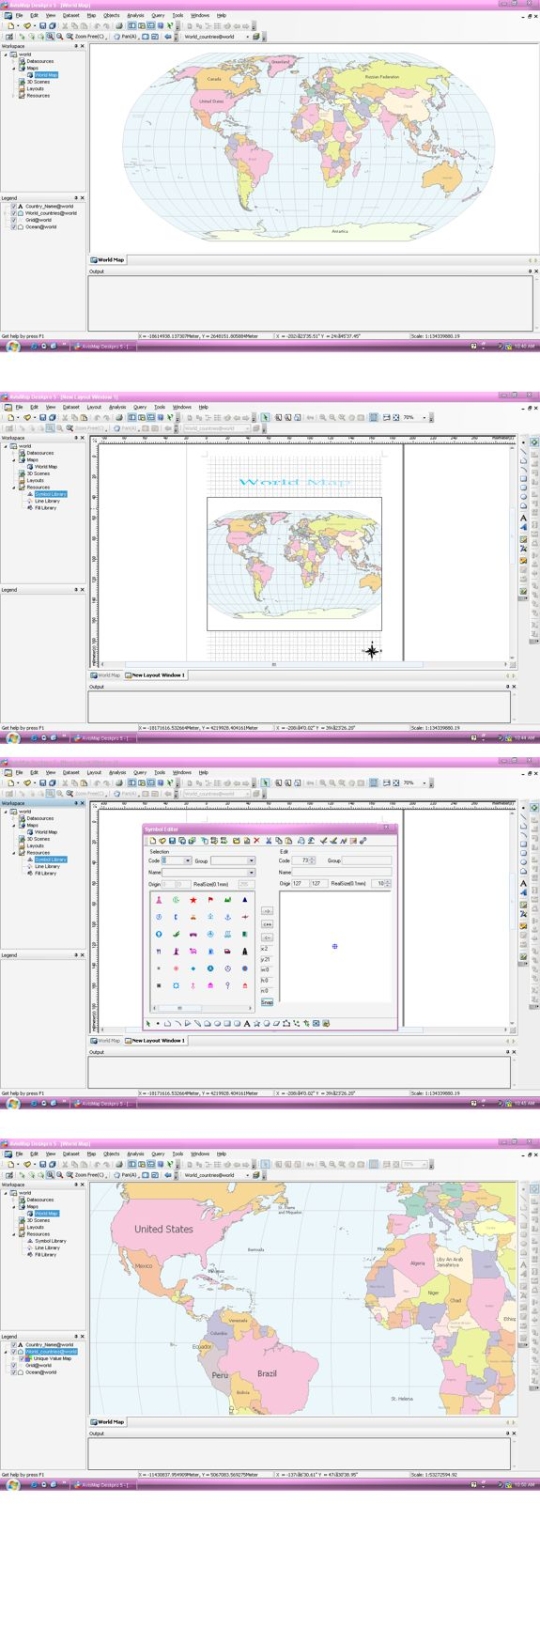
Task: Open the Name dropdown in Symbol Editor Selection section
Action: 251,872
